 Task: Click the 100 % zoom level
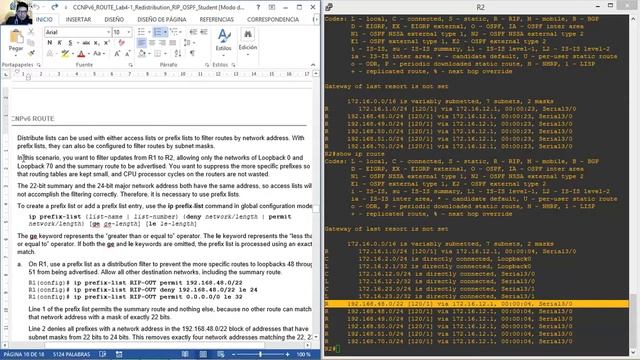coord(303,354)
